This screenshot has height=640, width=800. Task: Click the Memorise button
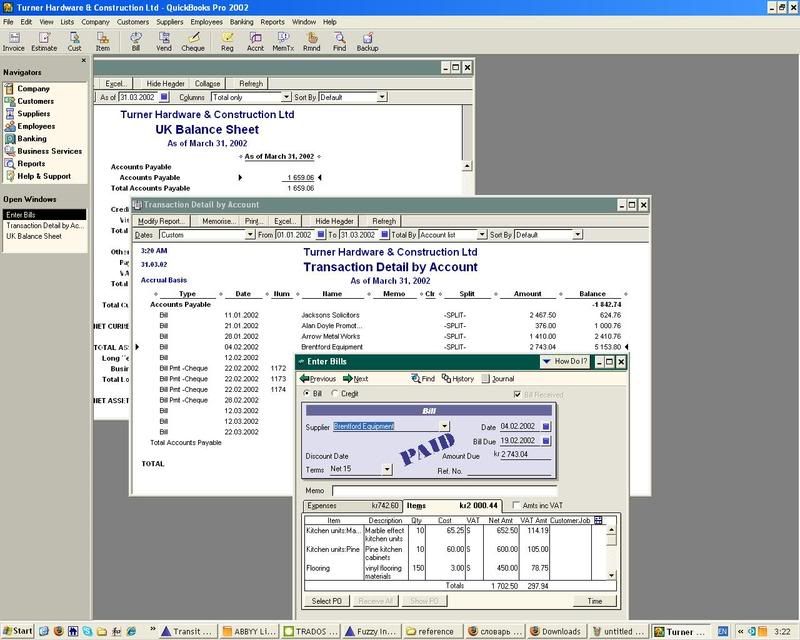[218, 221]
